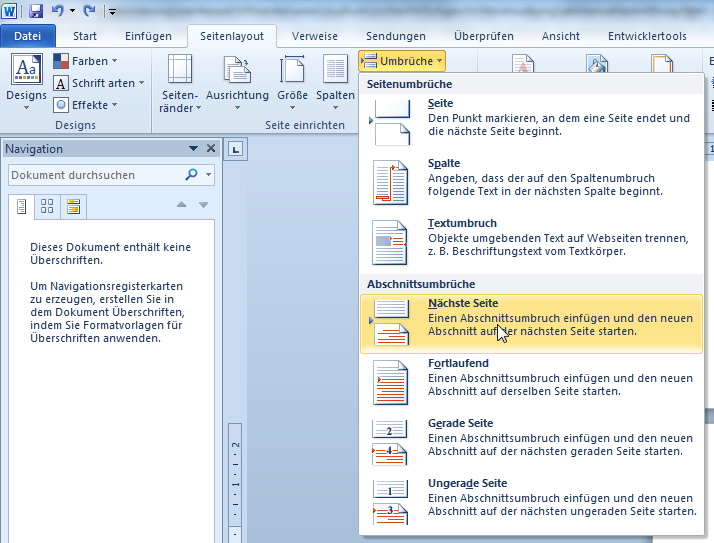The width and height of the screenshot is (714, 543).
Task: Close the Navigation pane
Action: tap(211, 149)
